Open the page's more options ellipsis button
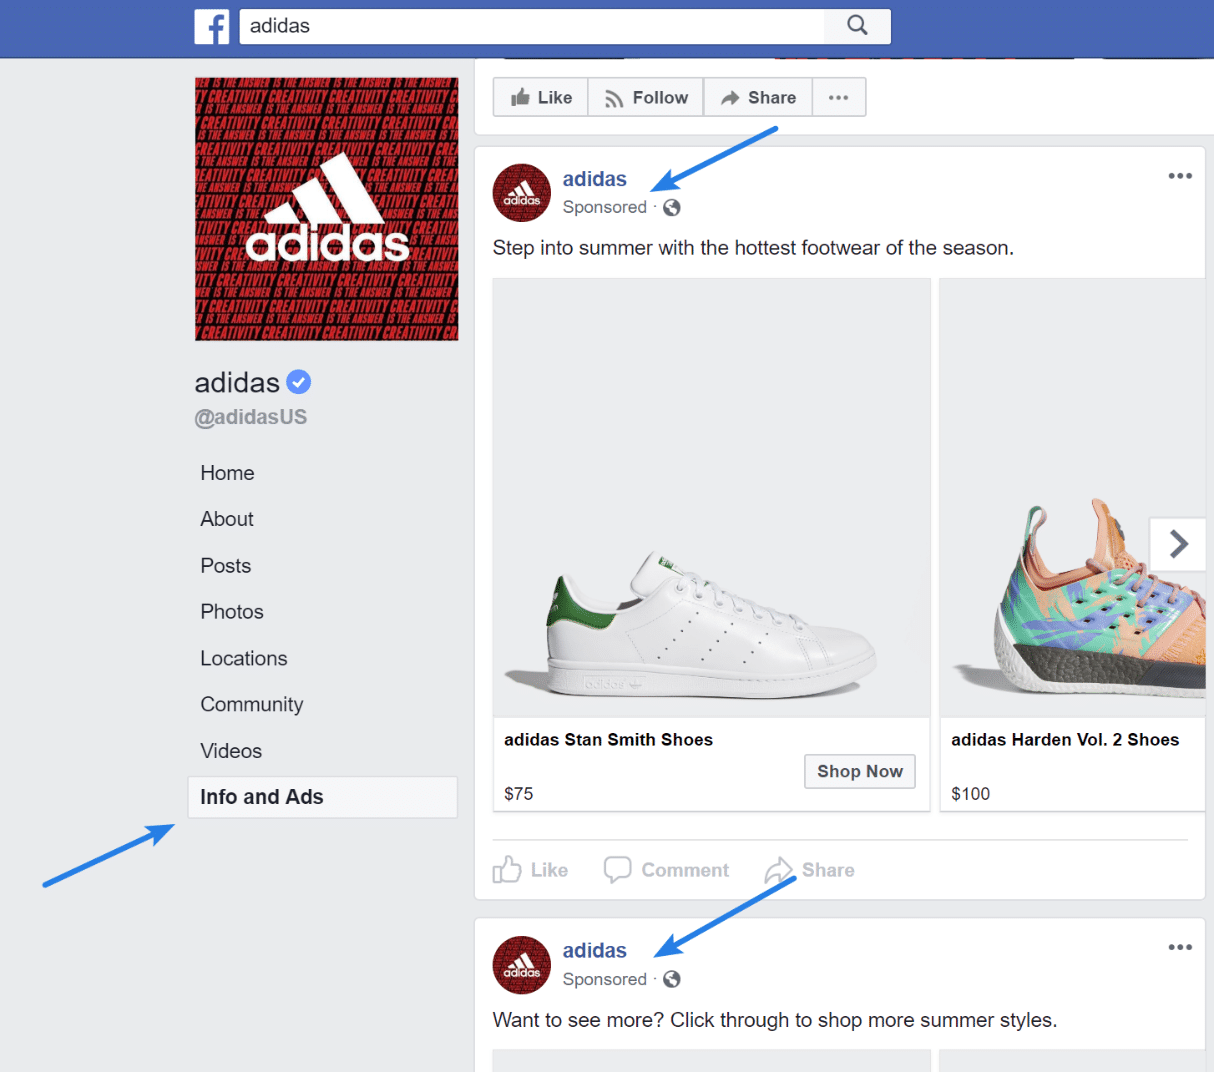 839,97
